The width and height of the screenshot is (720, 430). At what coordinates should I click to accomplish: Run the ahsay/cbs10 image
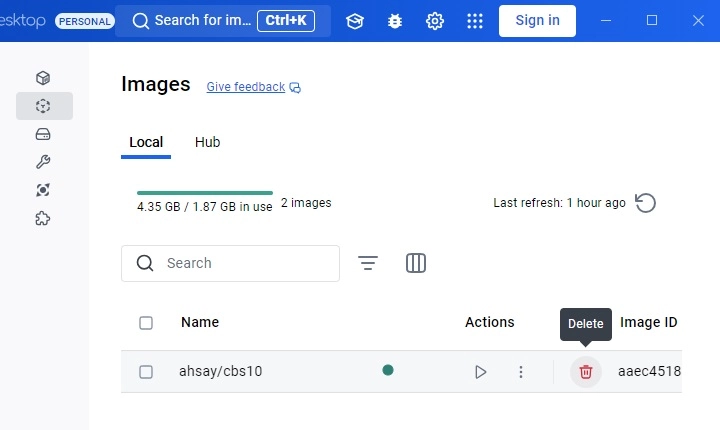(480, 372)
